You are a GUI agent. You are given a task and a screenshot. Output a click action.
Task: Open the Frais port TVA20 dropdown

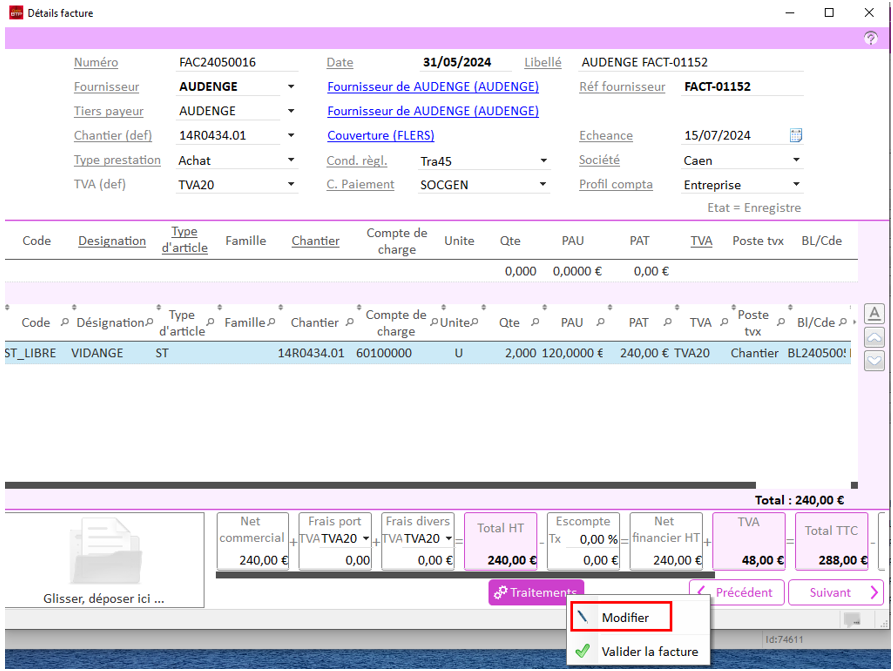(x=365, y=539)
